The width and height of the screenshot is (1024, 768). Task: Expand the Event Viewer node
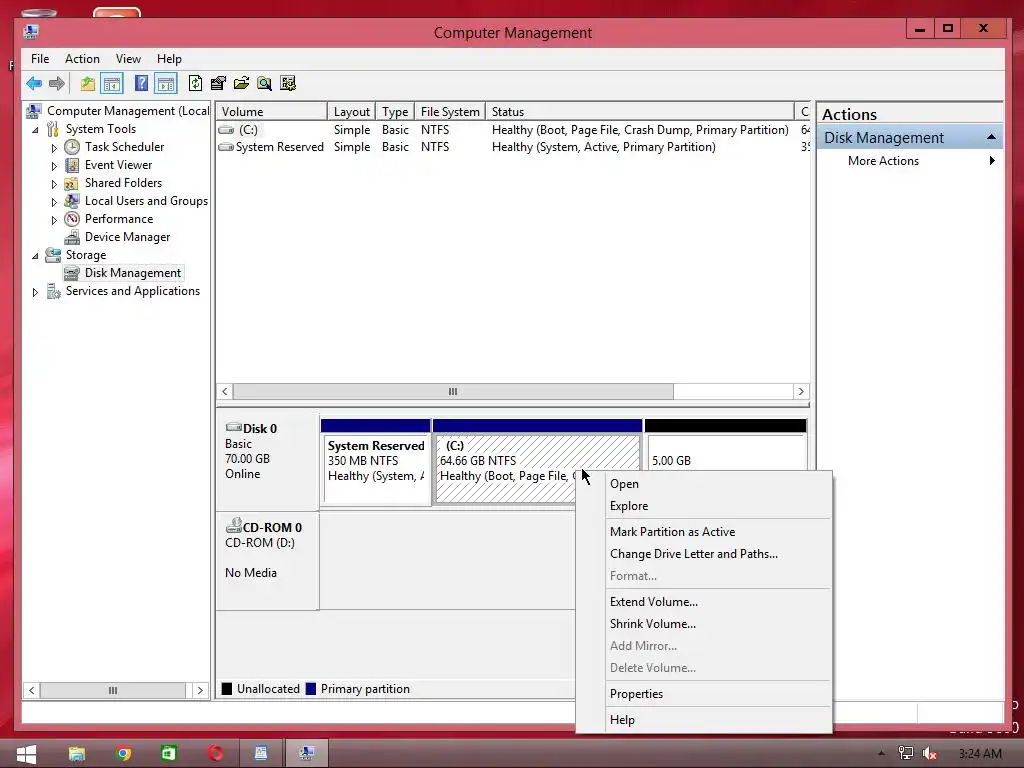(x=54, y=166)
